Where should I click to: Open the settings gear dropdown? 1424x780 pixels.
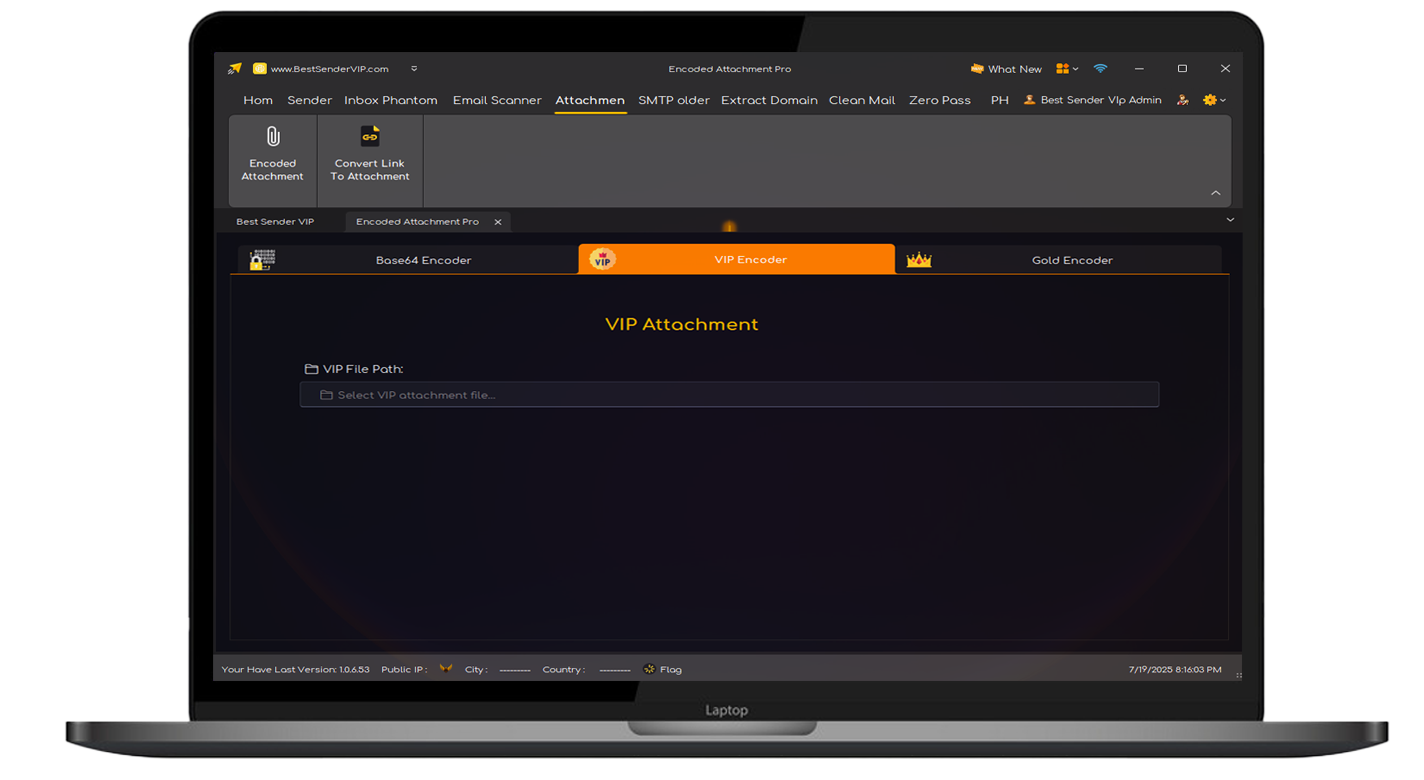click(1214, 100)
